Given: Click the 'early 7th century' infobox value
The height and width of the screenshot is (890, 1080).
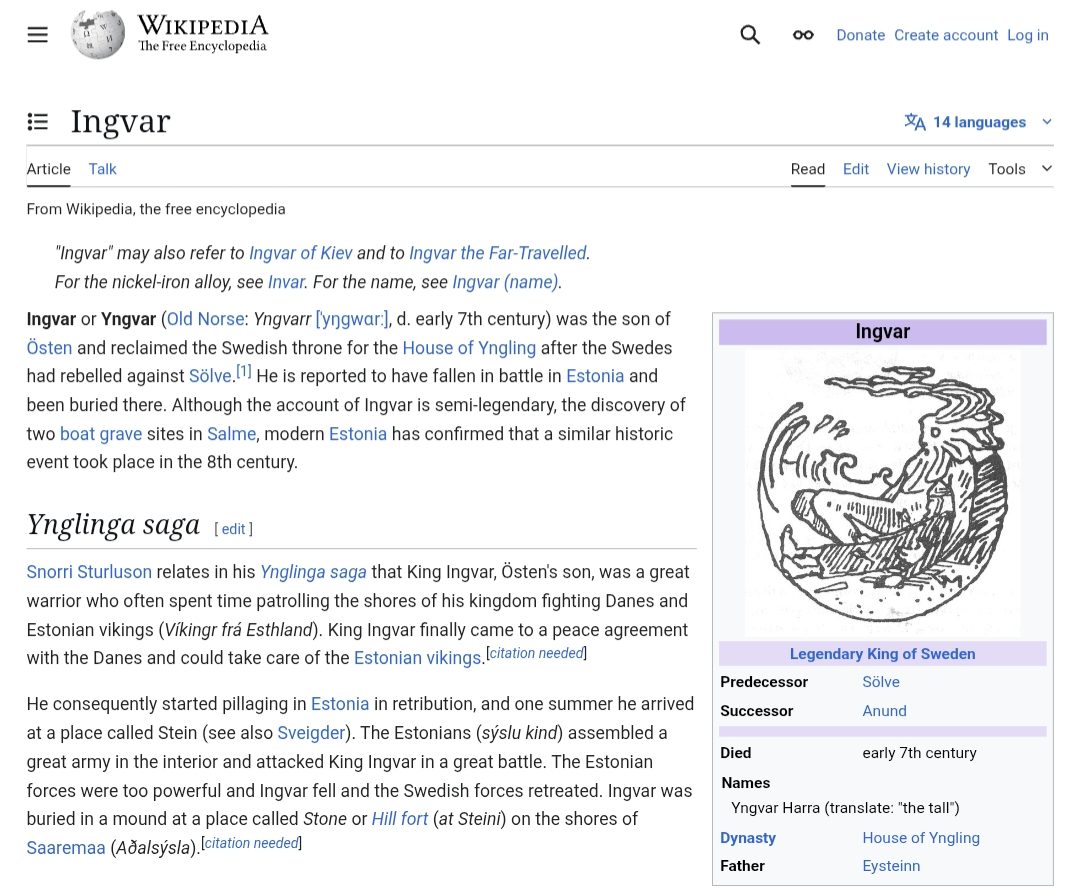Looking at the screenshot, I should point(920,753).
